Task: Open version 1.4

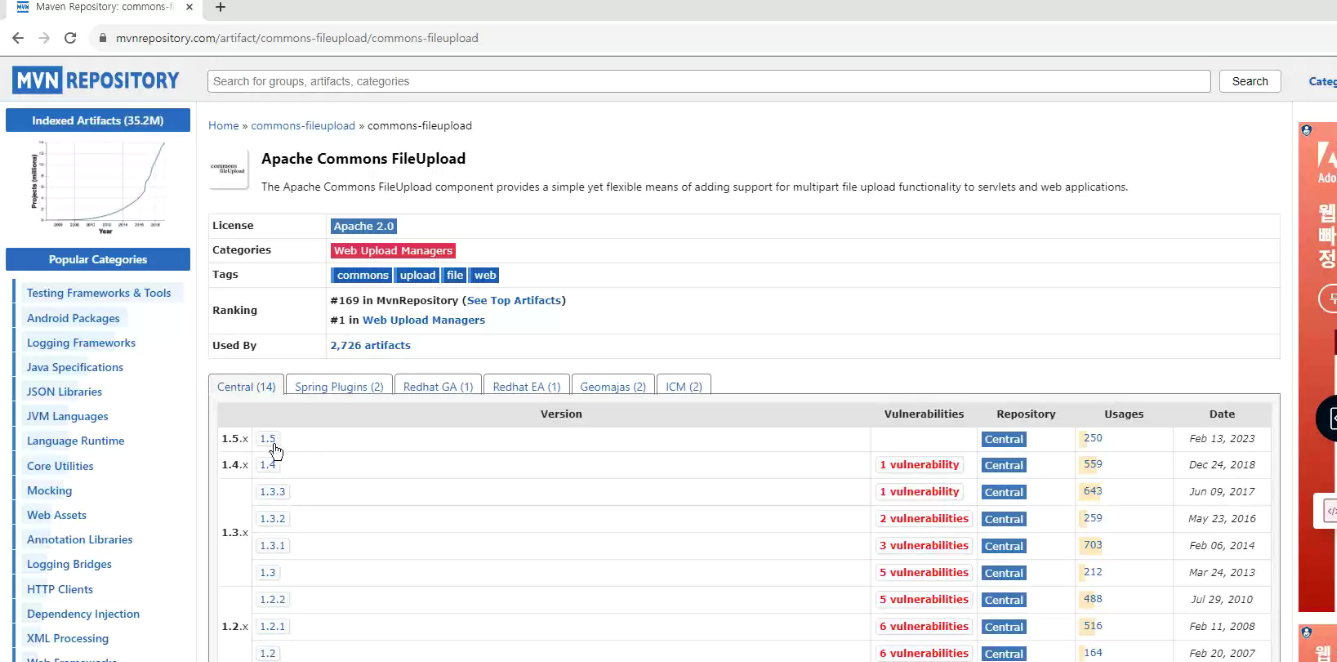Action: tap(267, 465)
